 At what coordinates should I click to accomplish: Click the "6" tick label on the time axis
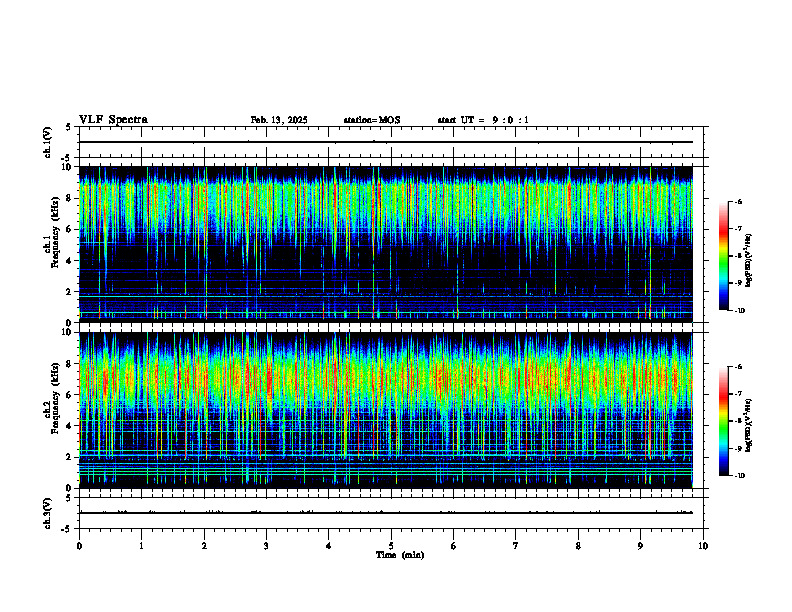coord(454,546)
